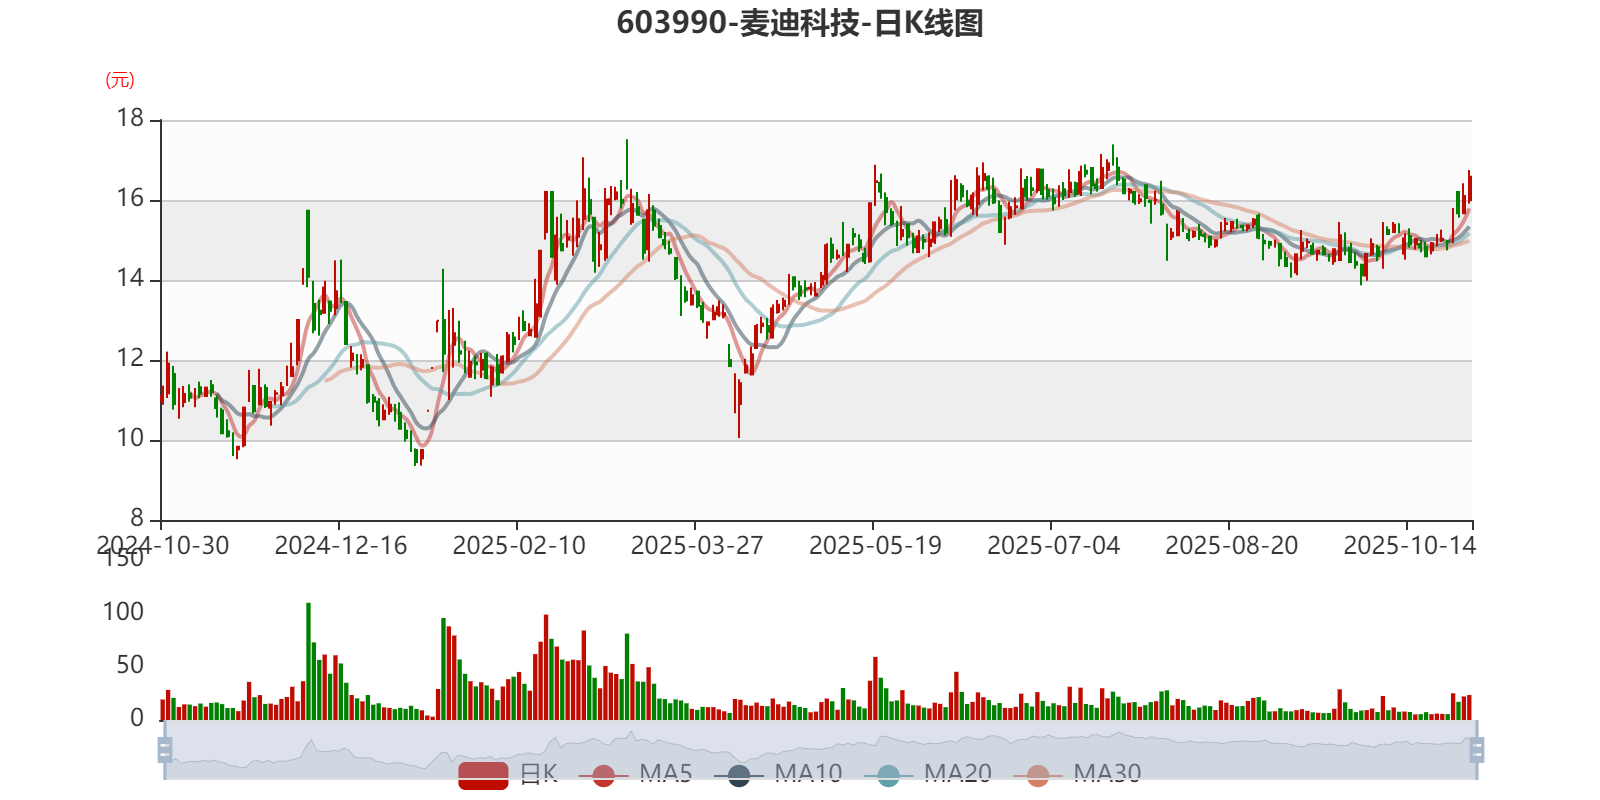Click the 2024-10-30 date label
The width and height of the screenshot is (1600, 800).
click(x=163, y=546)
